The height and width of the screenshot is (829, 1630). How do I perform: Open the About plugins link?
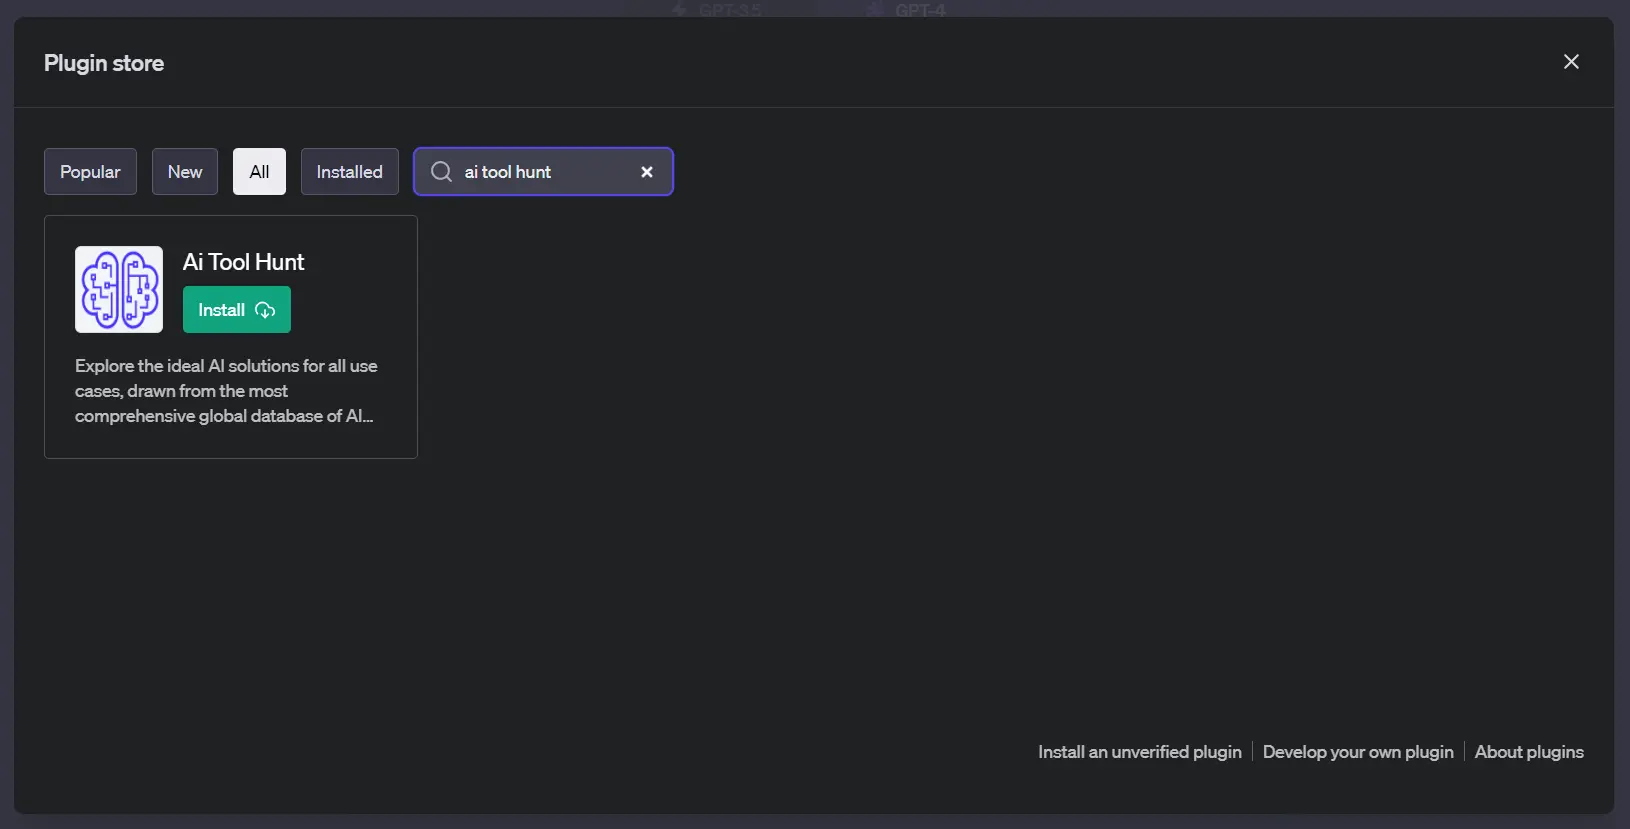coord(1529,752)
